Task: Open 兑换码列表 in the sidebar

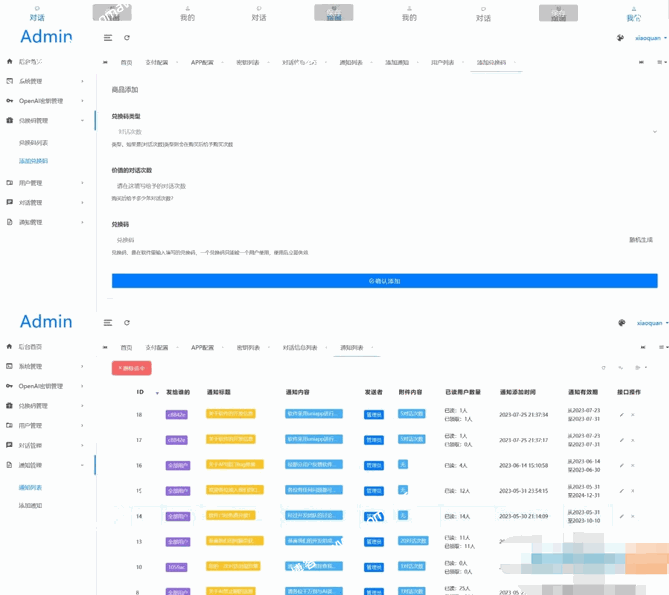Action: pos(33,144)
